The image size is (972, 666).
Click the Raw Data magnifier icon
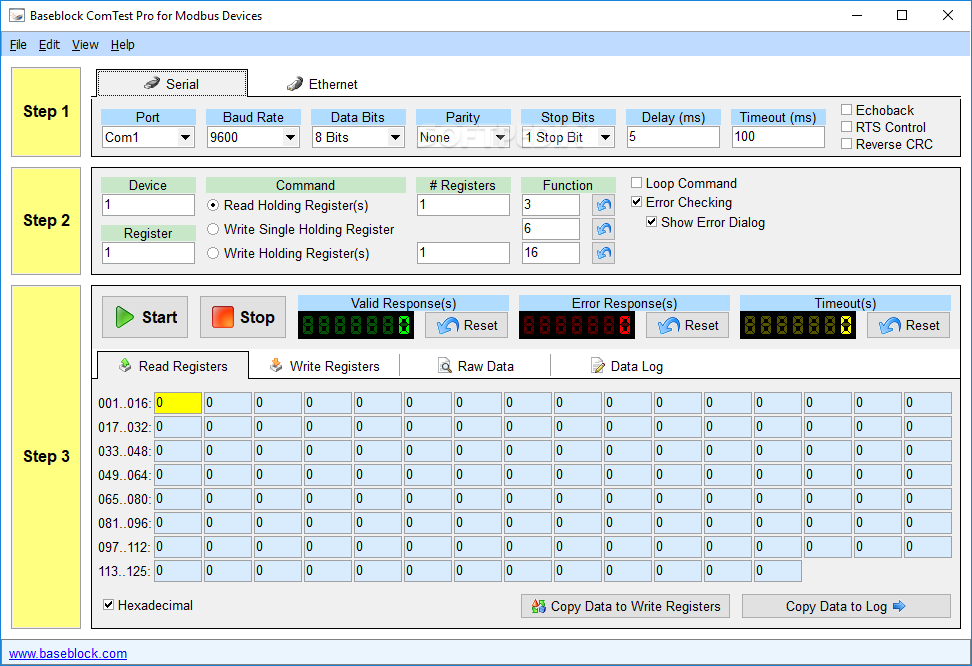tap(444, 366)
